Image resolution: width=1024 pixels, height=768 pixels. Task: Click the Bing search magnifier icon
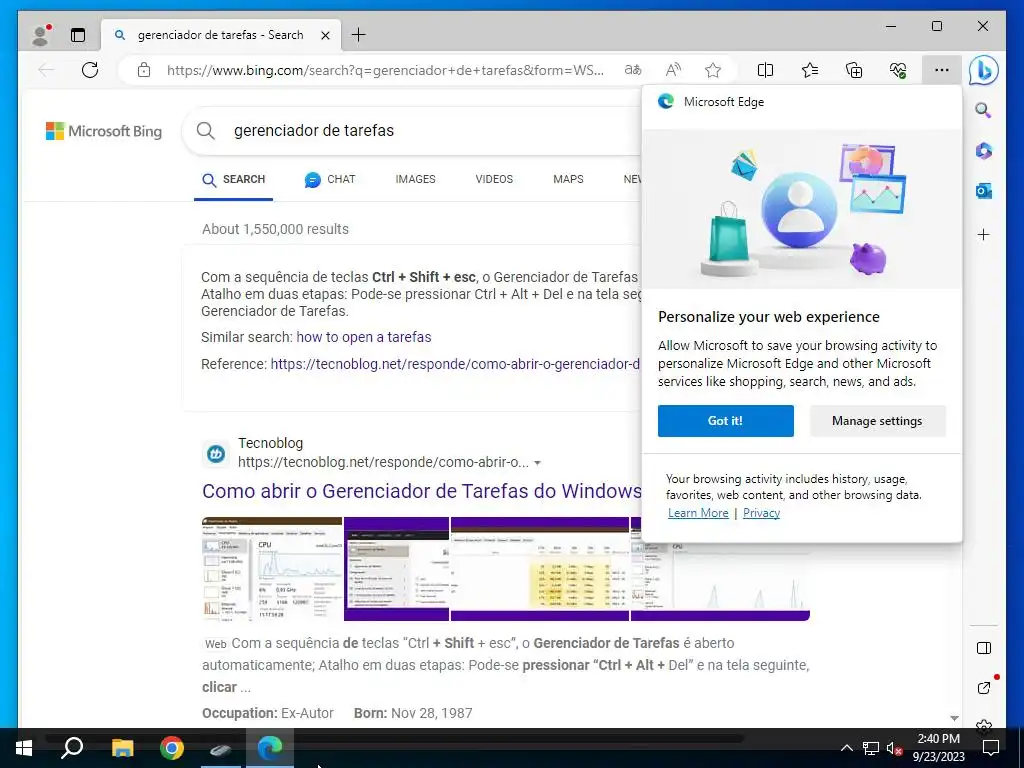pos(206,131)
